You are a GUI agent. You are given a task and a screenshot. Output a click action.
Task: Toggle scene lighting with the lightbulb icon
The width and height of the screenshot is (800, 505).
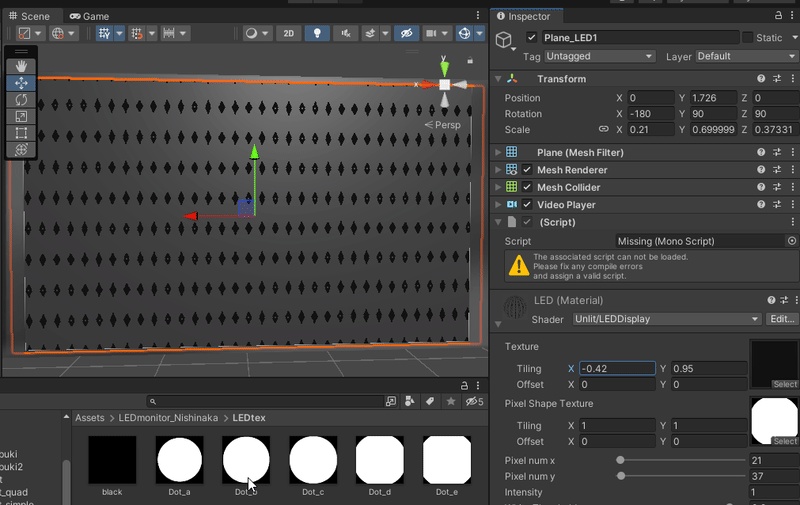pyautogui.click(x=318, y=33)
